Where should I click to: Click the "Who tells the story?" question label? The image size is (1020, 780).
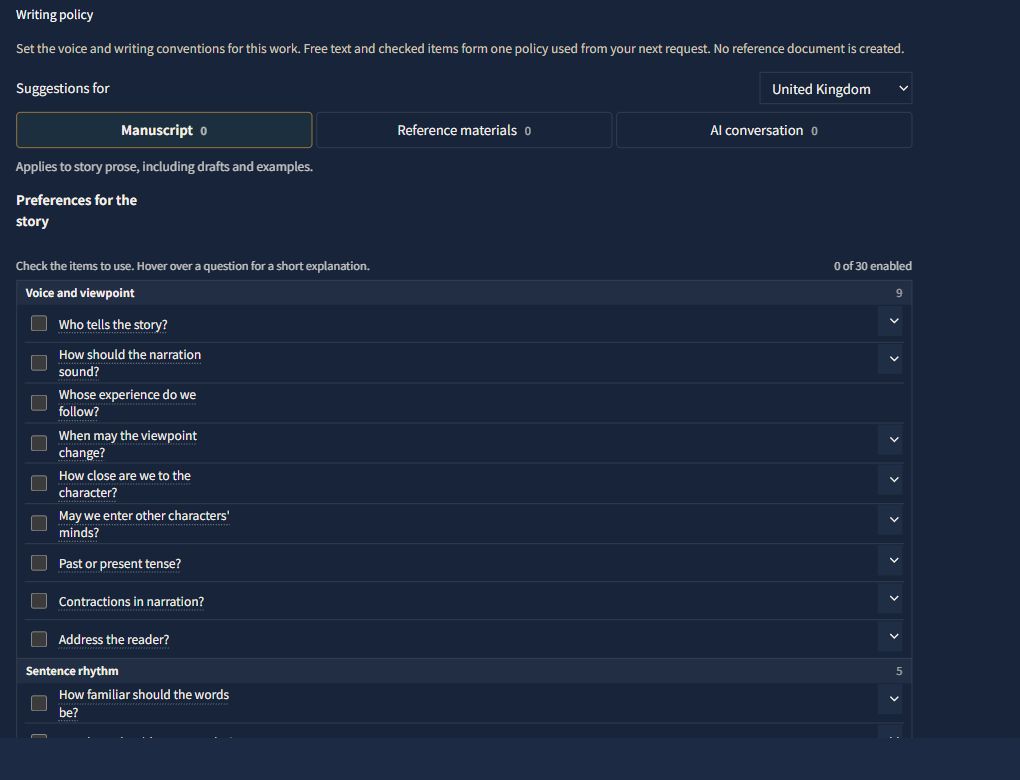coord(113,324)
